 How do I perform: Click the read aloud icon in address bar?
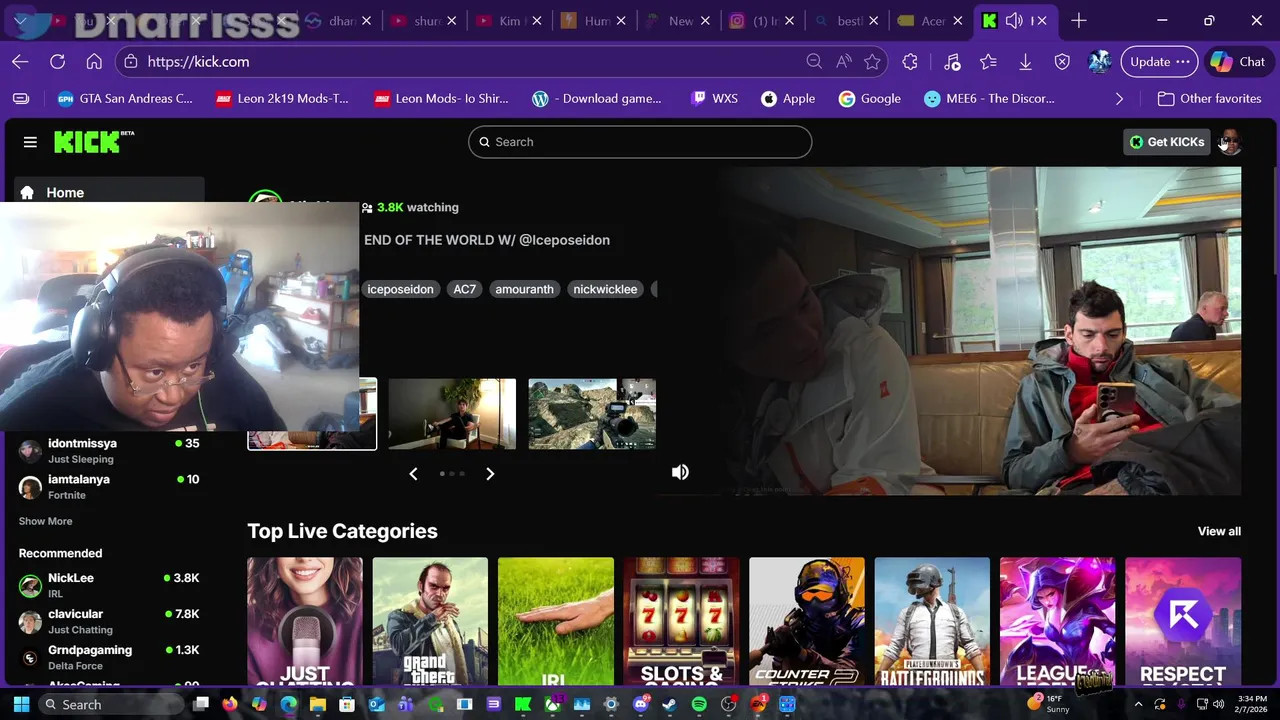(x=844, y=62)
